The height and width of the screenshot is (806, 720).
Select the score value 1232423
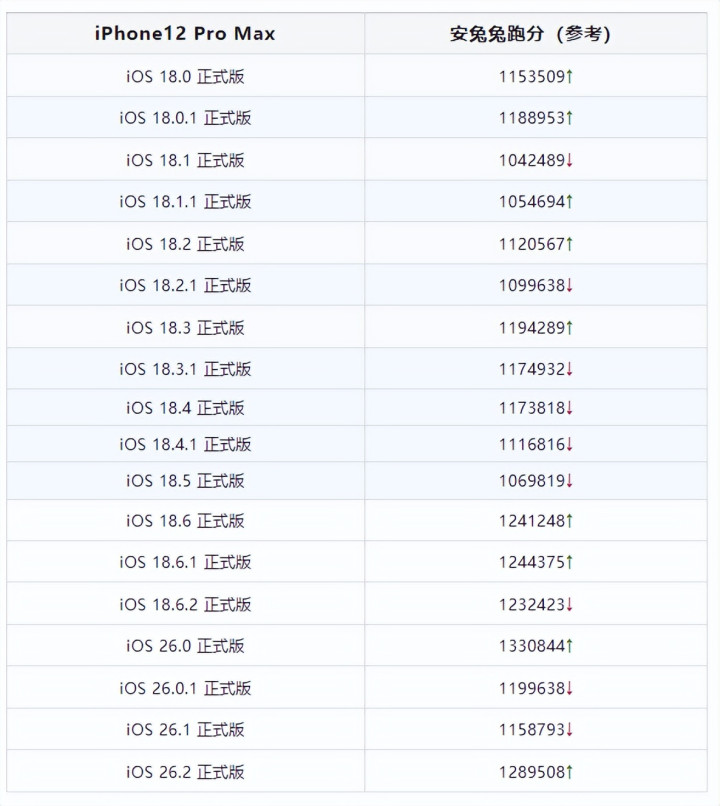[531, 604]
